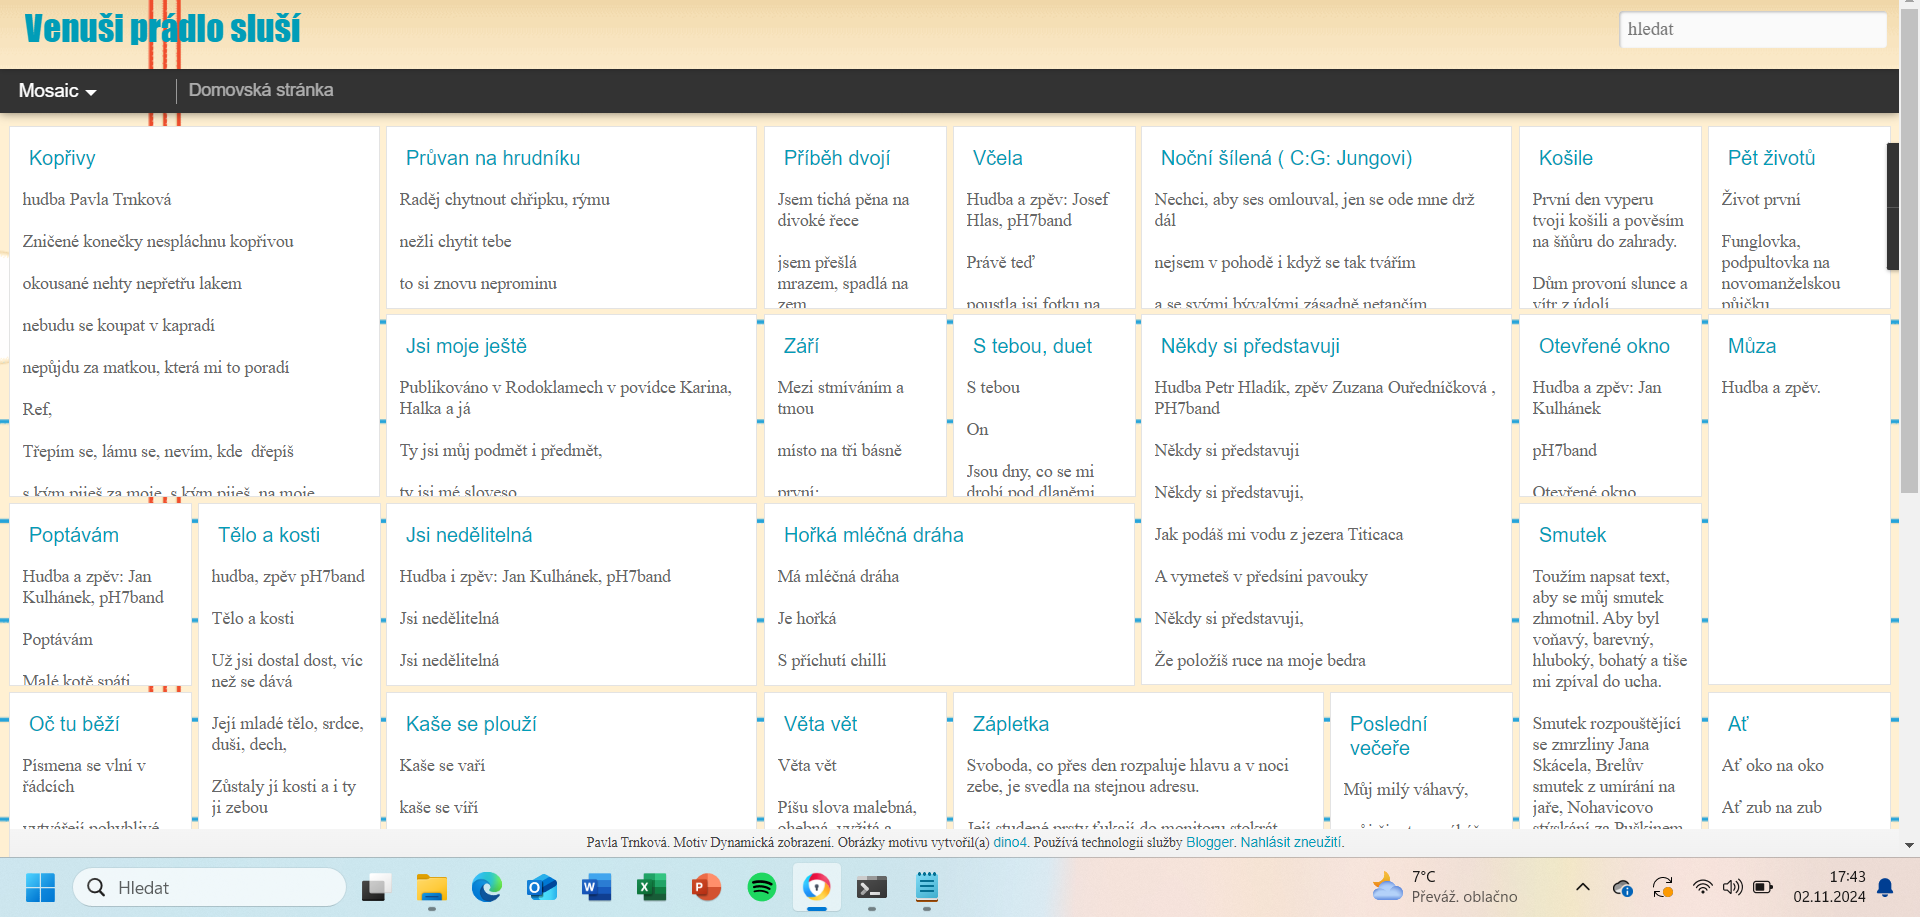Open Microsoft Edge from the taskbar
The height and width of the screenshot is (917, 1920).
[x=487, y=887]
